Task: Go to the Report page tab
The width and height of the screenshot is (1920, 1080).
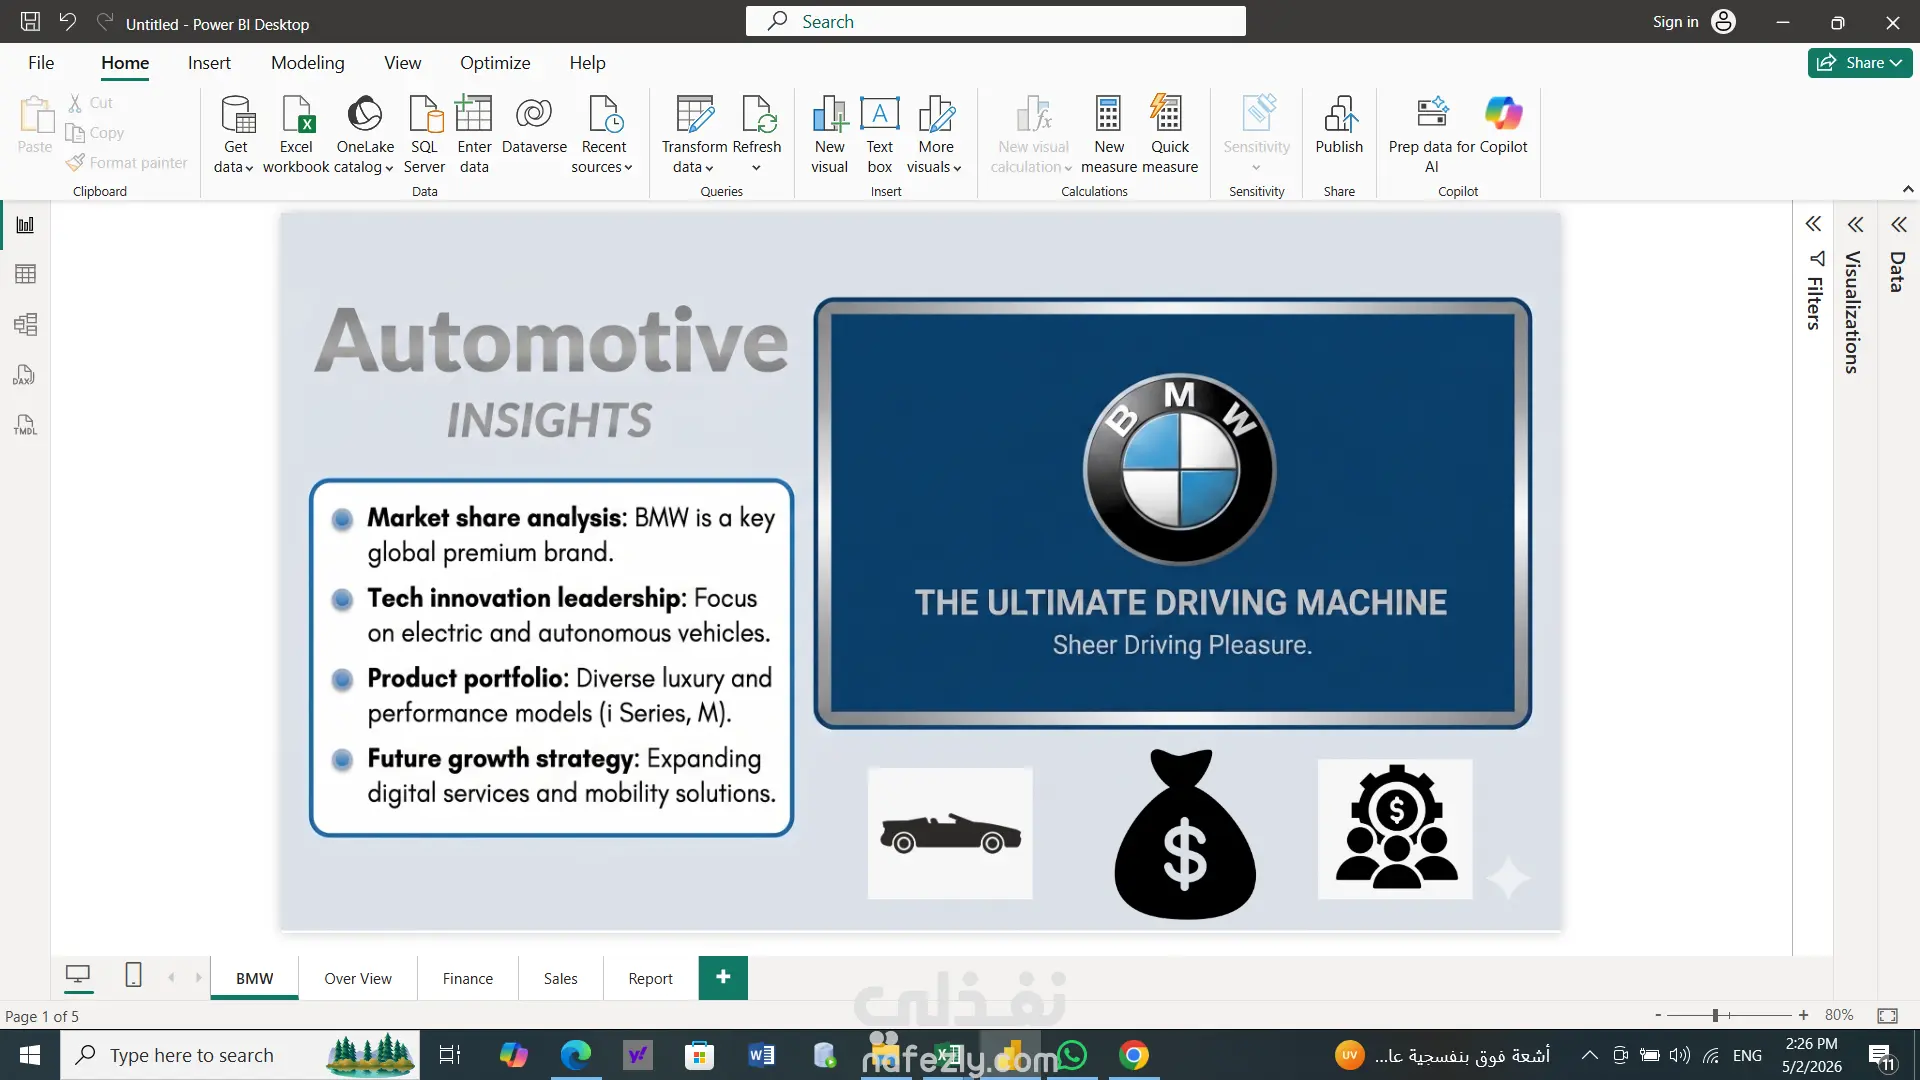Action: click(650, 978)
